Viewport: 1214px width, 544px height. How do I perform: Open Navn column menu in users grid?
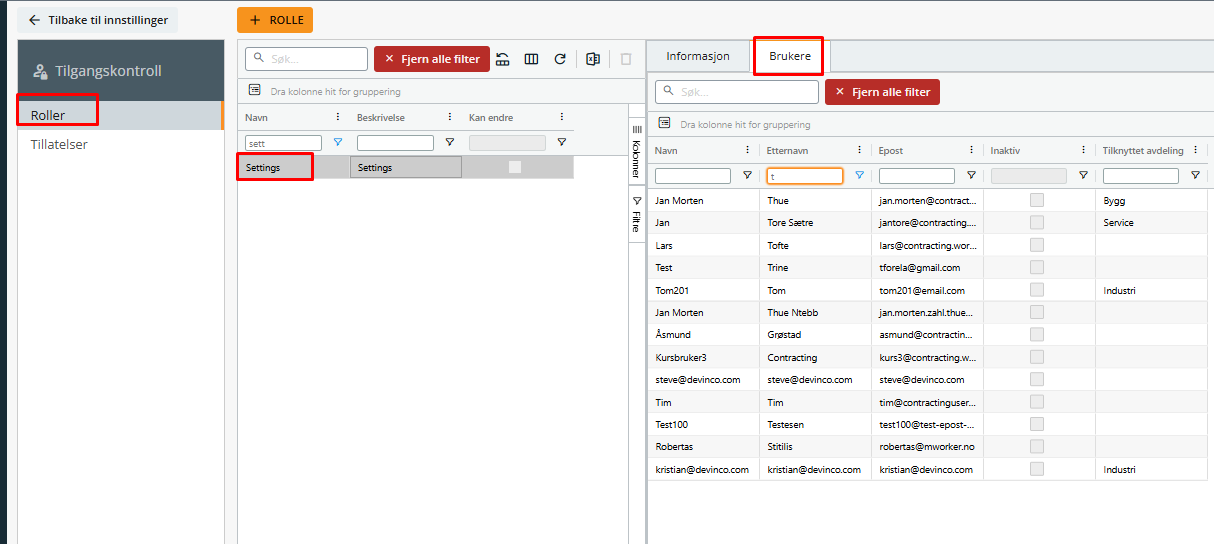click(x=747, y=150)
